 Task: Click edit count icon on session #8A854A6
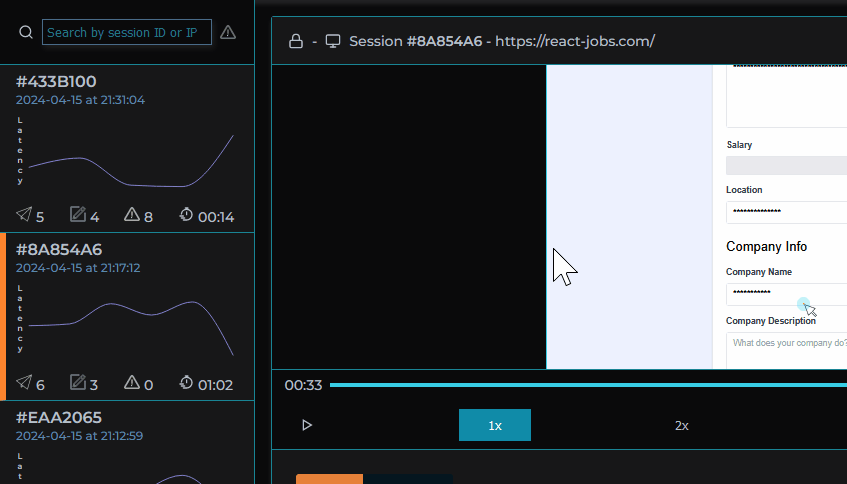77,383
